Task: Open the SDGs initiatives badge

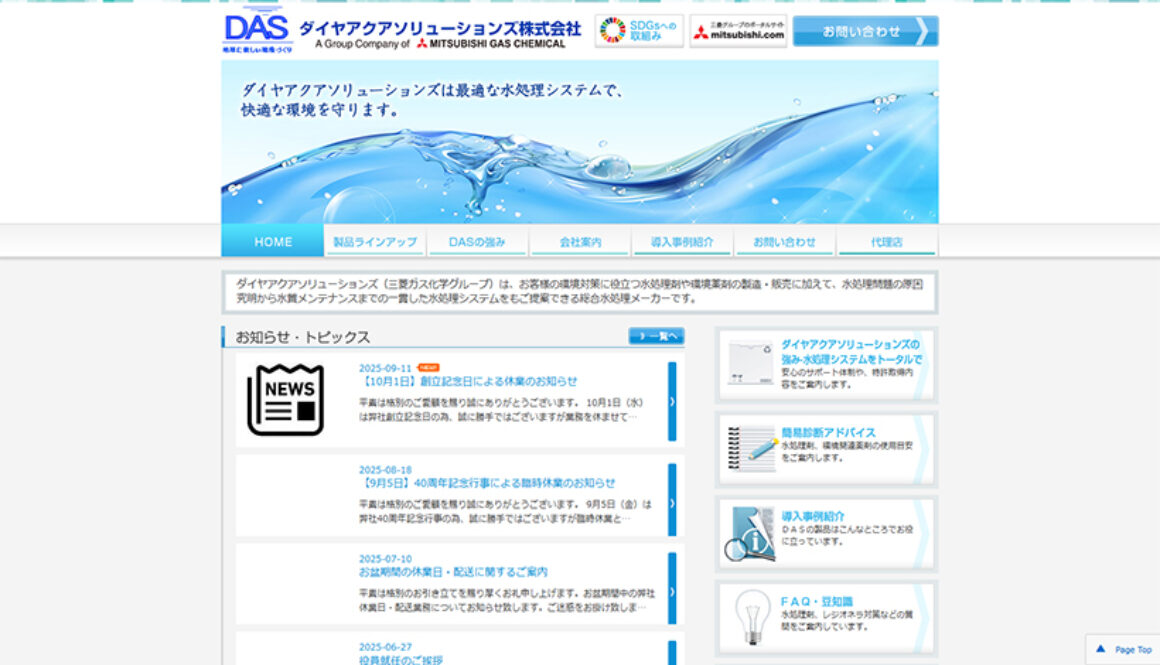Action: tap(639, 31)
